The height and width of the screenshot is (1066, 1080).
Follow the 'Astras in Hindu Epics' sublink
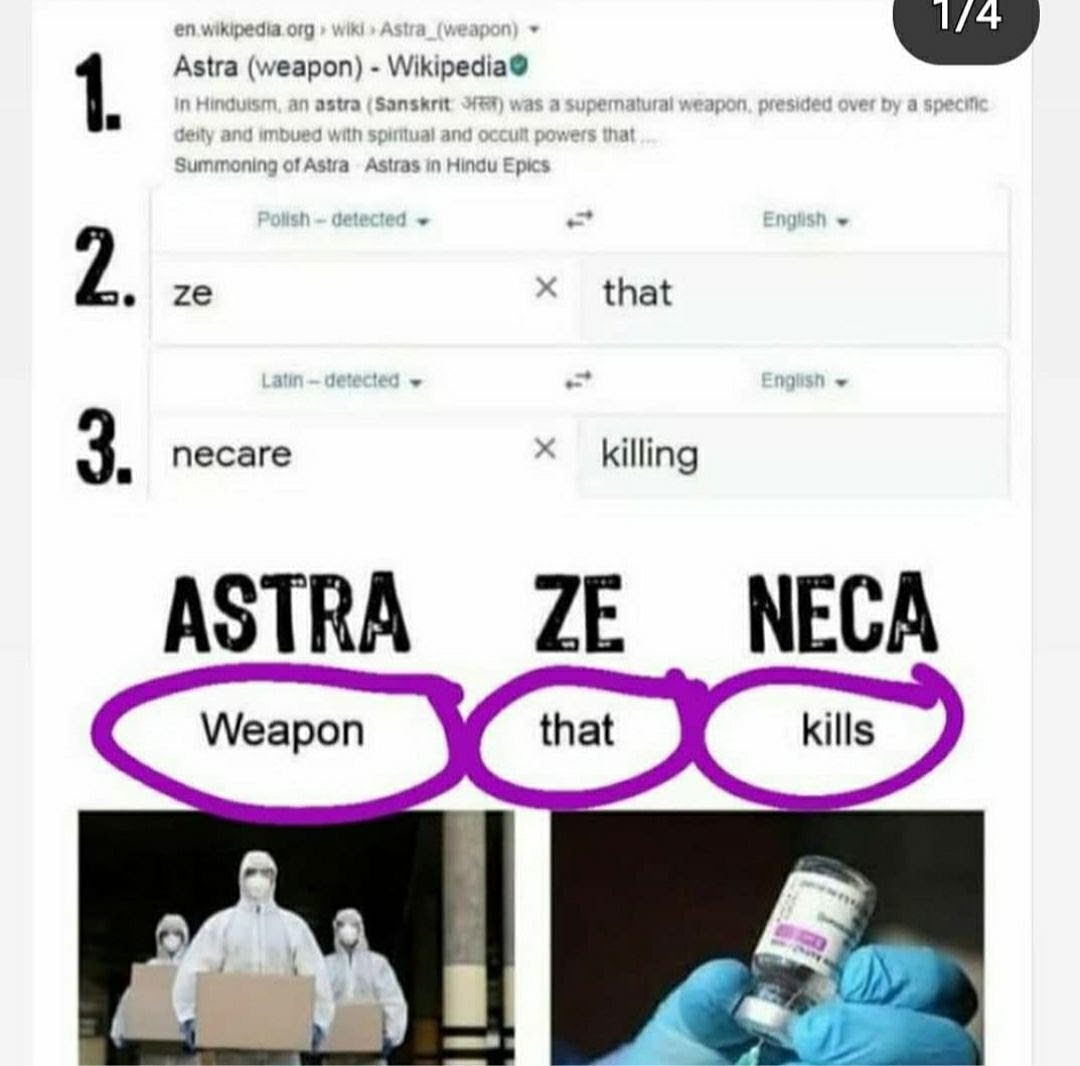coord(457,166)
